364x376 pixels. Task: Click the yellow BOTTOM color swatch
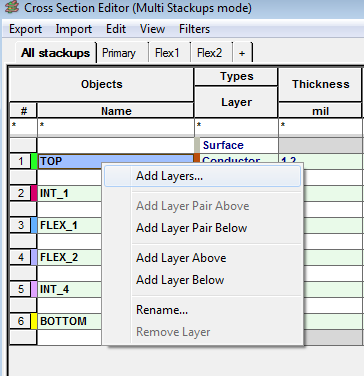(34, 321)
